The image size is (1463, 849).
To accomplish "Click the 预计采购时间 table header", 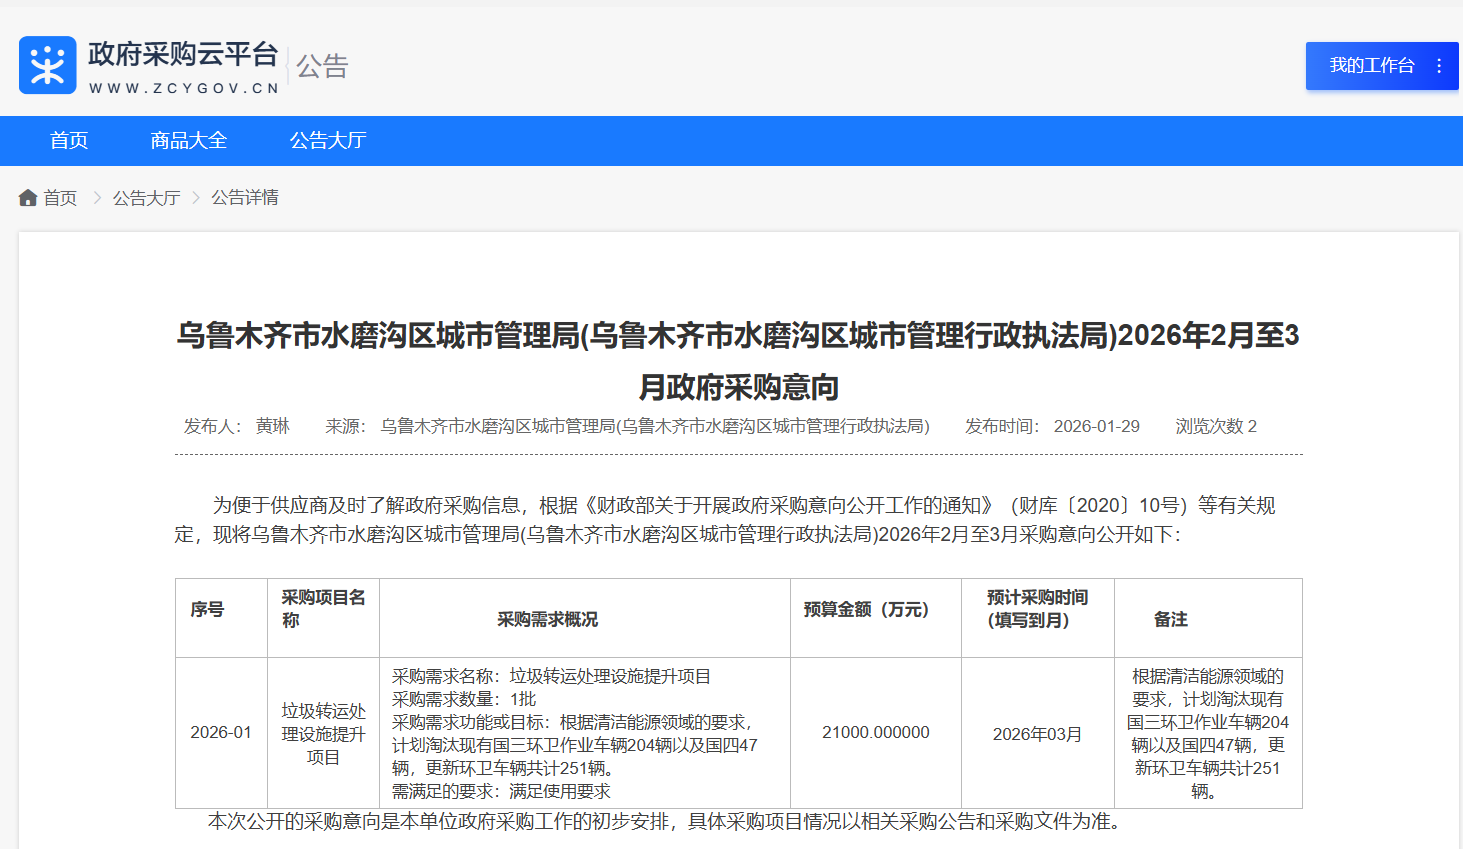I will [1037, 607].
